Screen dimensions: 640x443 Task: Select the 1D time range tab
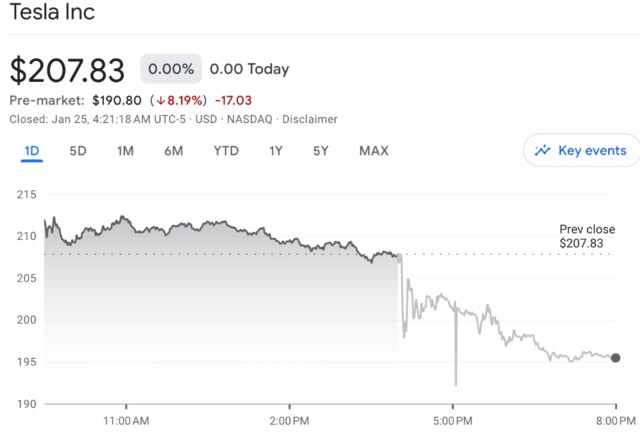[x=31, y=151]
